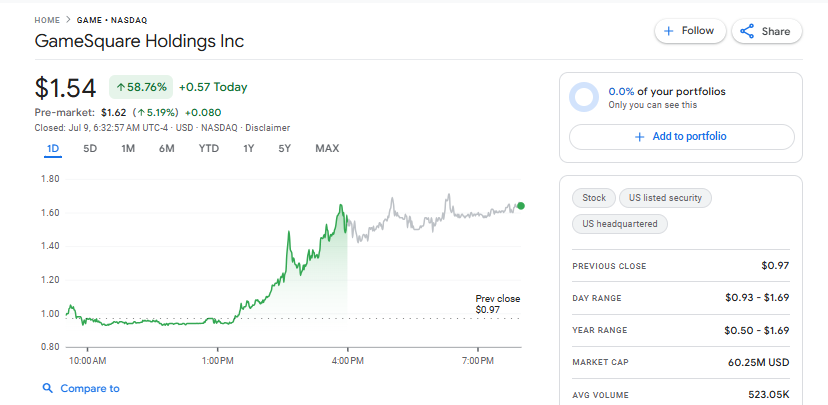Click the 58.76% gain badge
This screenshot has width=828, height=405.
(x=141, y=87)
